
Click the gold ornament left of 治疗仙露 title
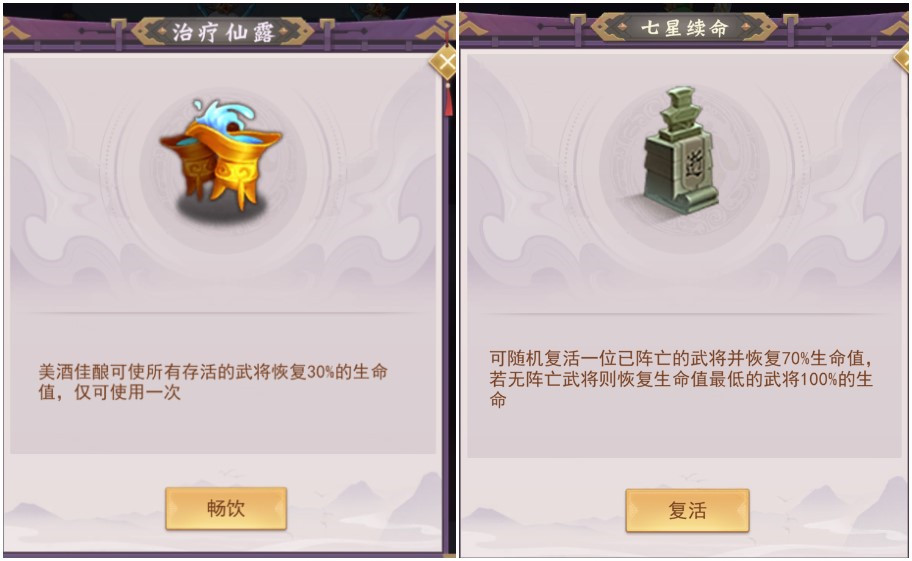(x=149, y=31)
